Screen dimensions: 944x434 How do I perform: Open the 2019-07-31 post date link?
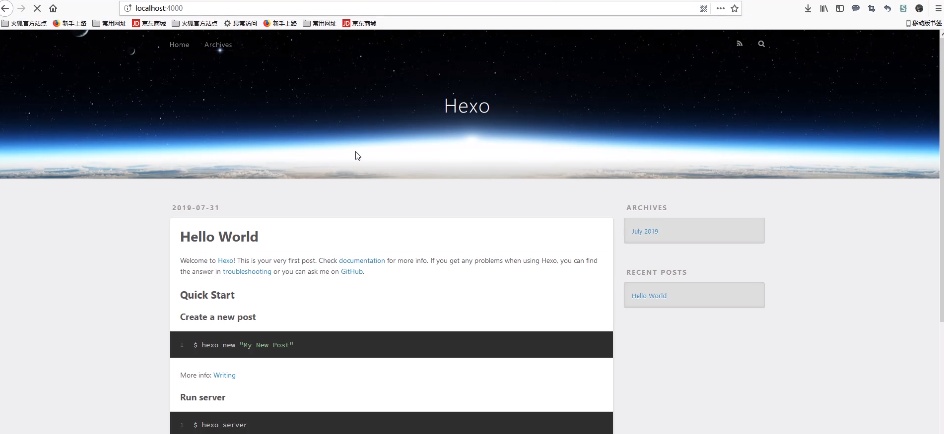pos(196,208)
